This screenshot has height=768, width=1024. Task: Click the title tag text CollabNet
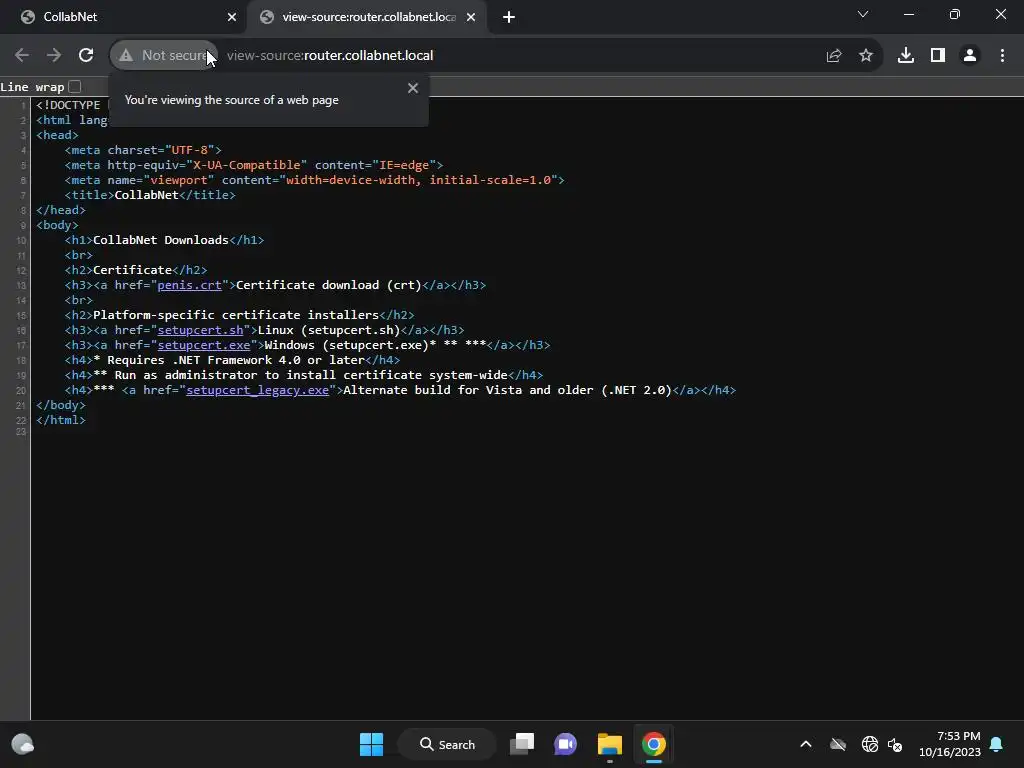tap(146, 195)
